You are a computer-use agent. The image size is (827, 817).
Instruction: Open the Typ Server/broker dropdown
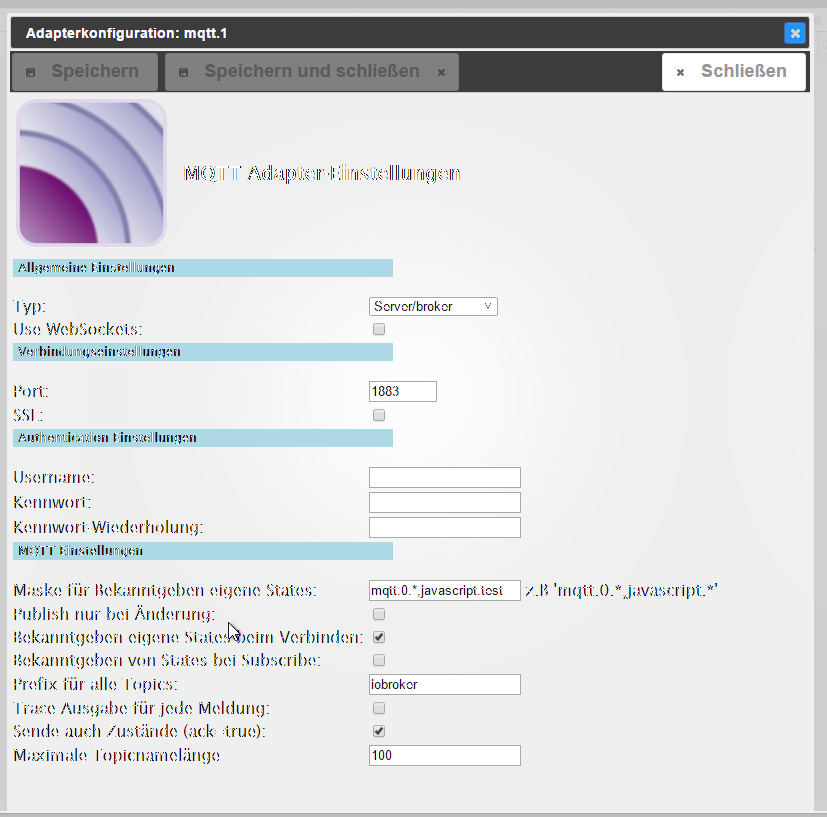coord(433,306)
